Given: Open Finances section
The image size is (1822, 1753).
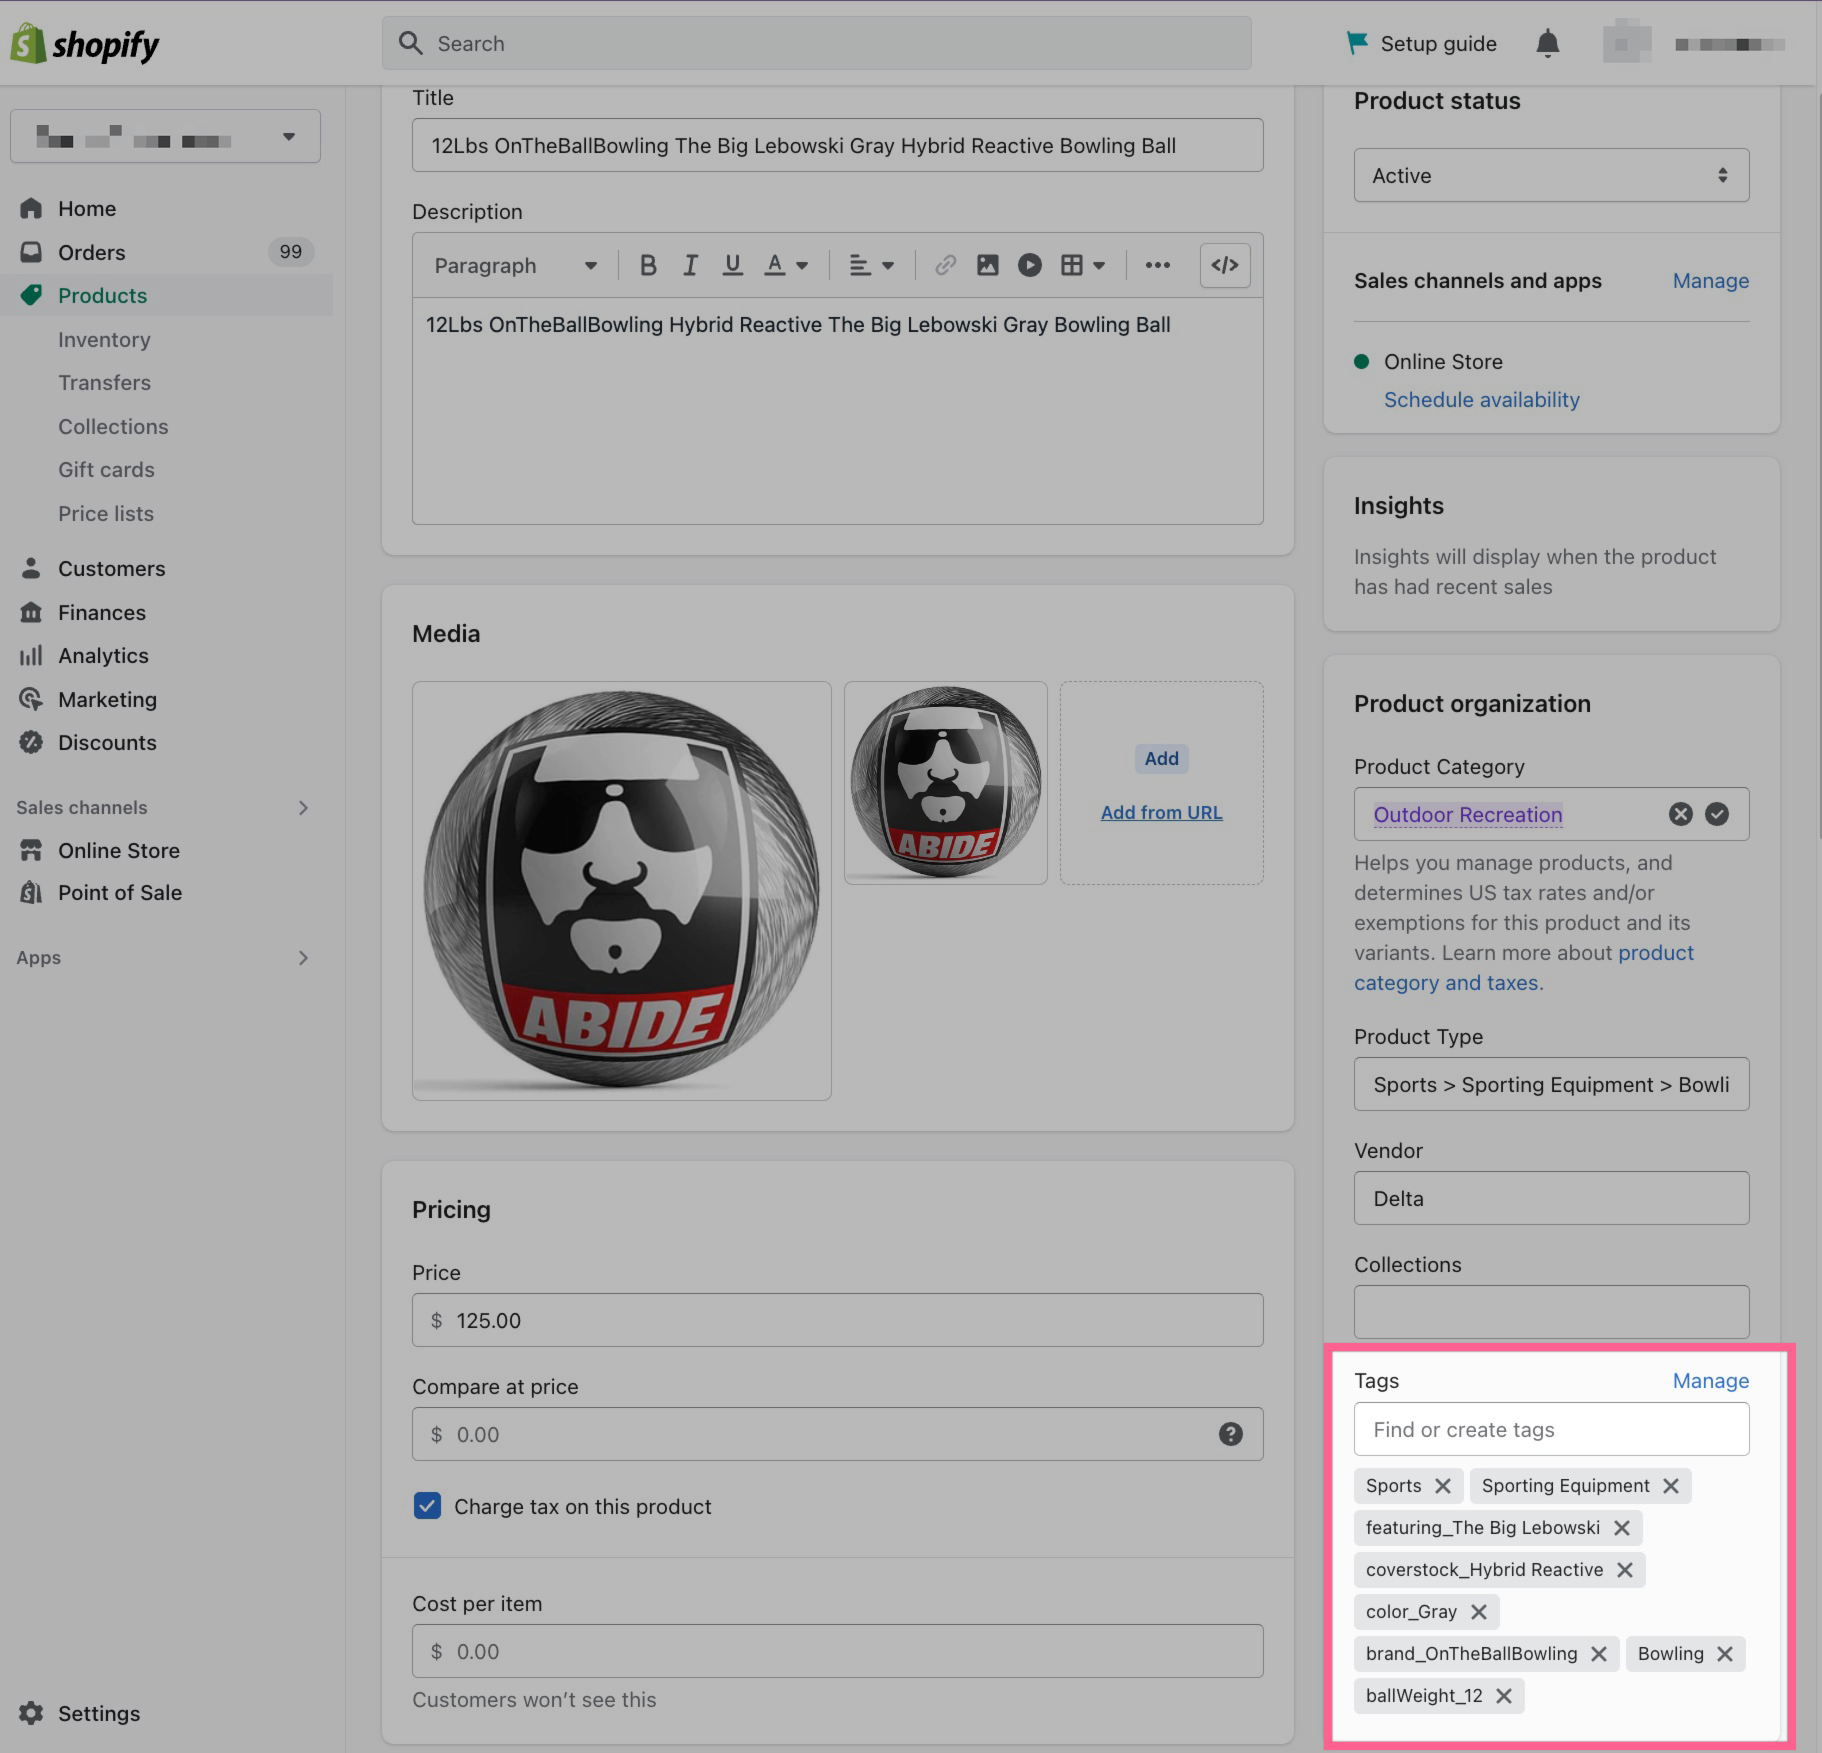Looking at the screenshot, I should tap(101, 613).
